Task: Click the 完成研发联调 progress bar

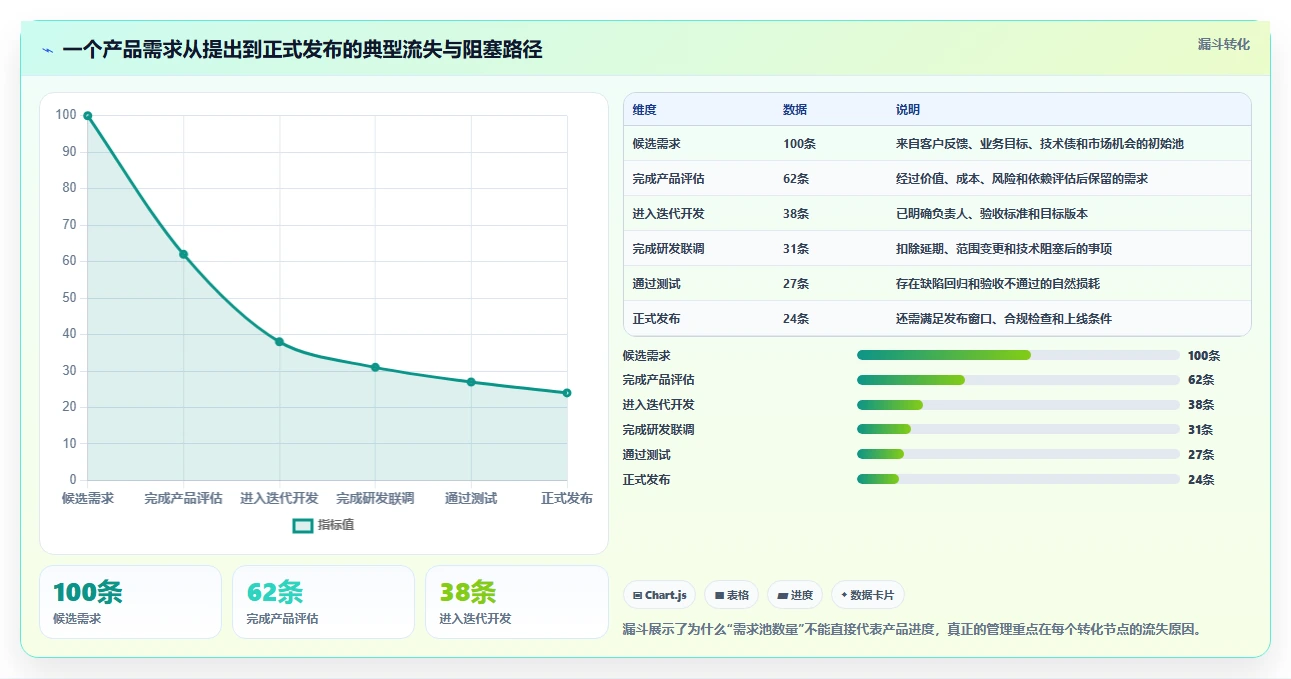Action: click(1018, 429)
